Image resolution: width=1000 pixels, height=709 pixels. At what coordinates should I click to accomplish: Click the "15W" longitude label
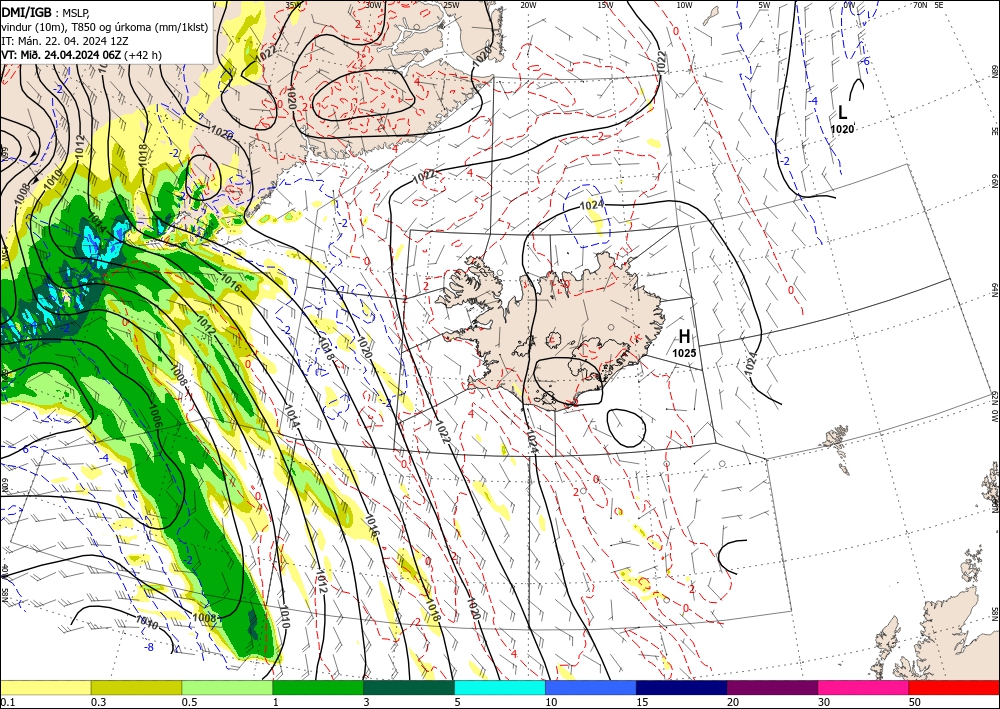tap(606, 5)
